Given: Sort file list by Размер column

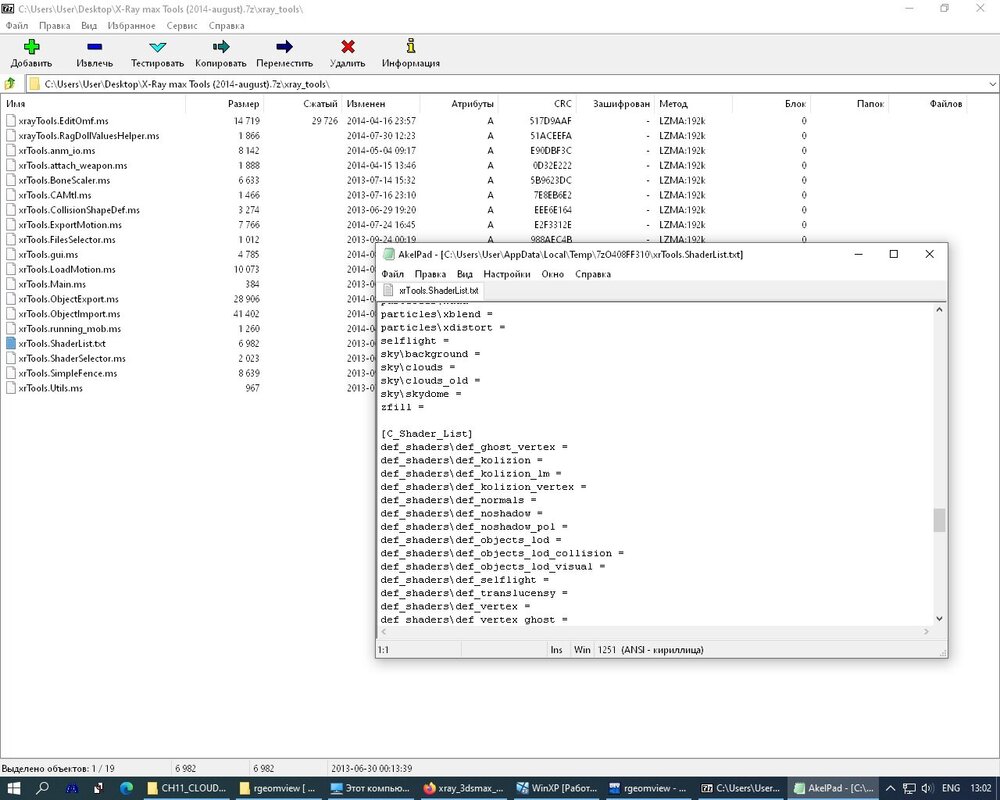Looking at the screenshot, I should click(243, 104).
